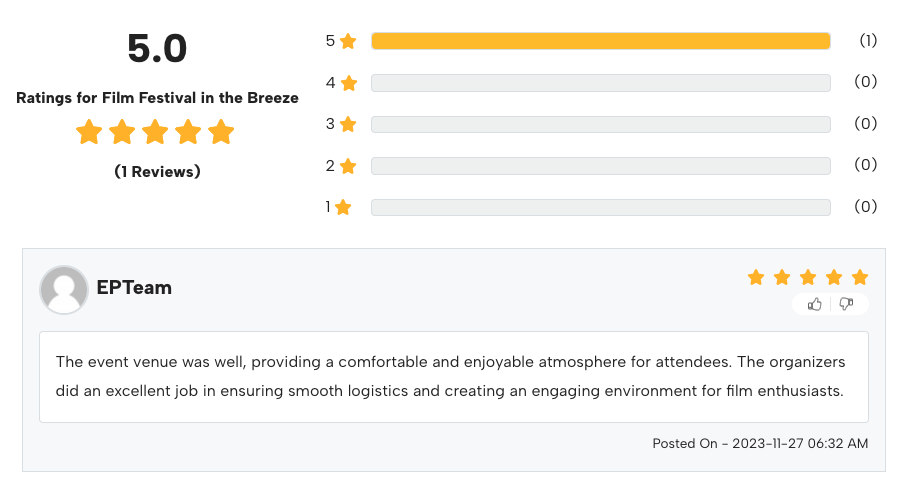Click the "(1 Reviews)" count text
The image size is (897, 504).
(157, 172)
